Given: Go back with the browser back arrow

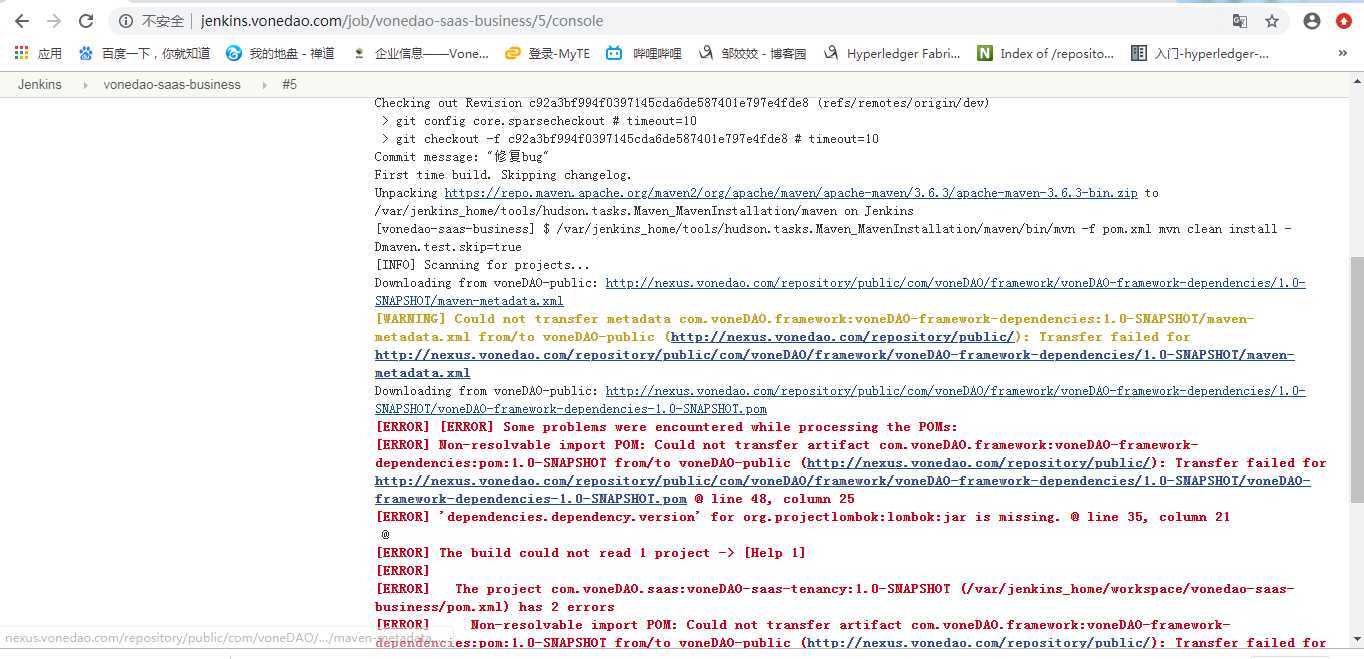Looking at the screenshot, I should pyautogui.click(x=22, y=21).
